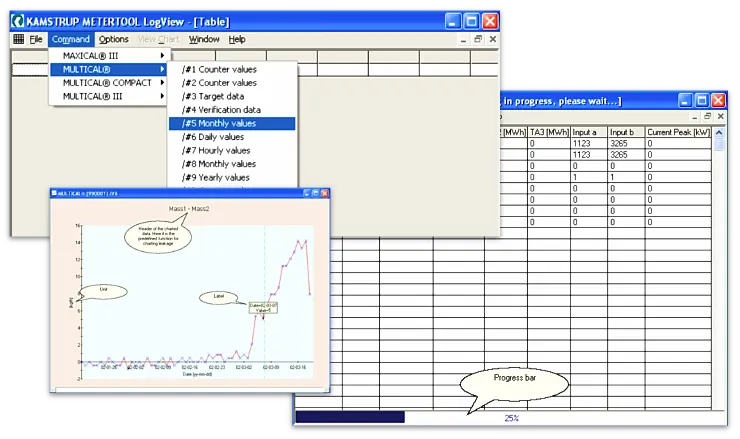Select /#6 Daily values
Screen dimensions: 740x439
232,137
